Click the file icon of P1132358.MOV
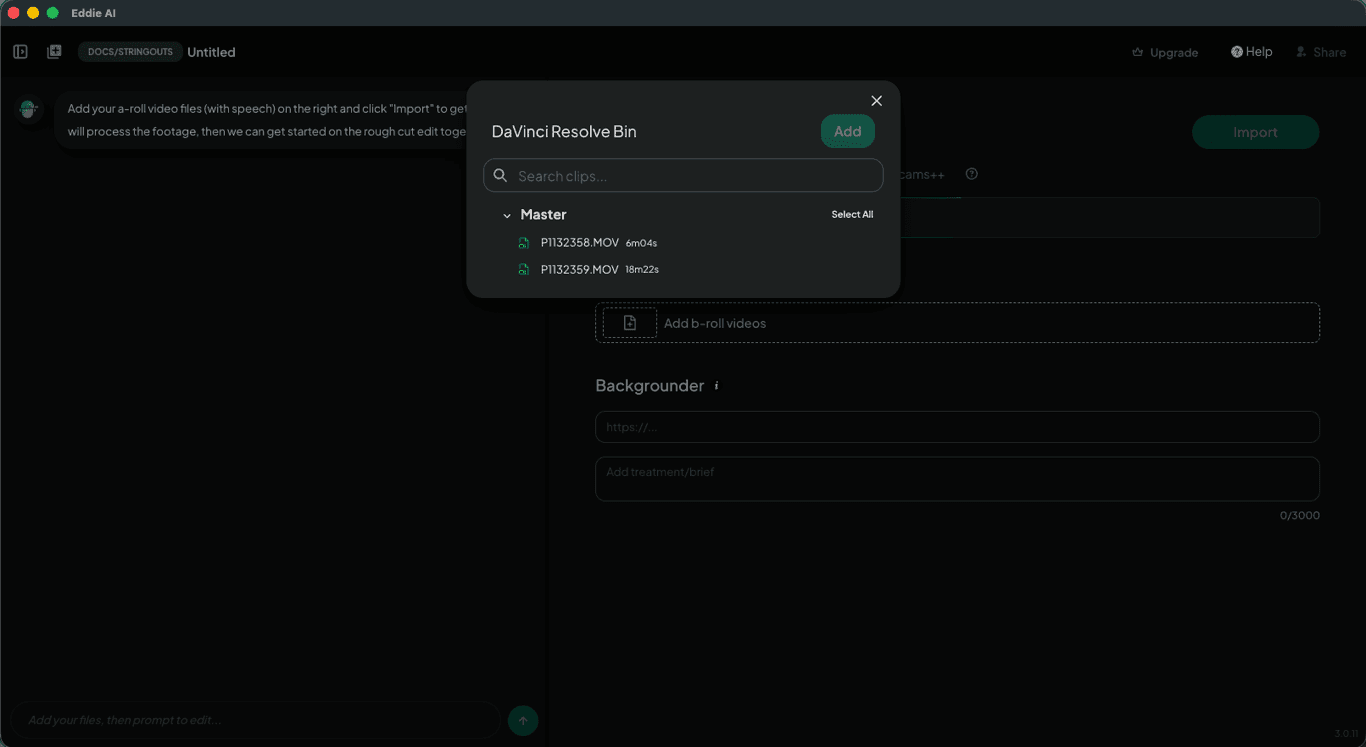Image resolution: width=1366 pixels, height=747 pixels. tap(524, 243)
